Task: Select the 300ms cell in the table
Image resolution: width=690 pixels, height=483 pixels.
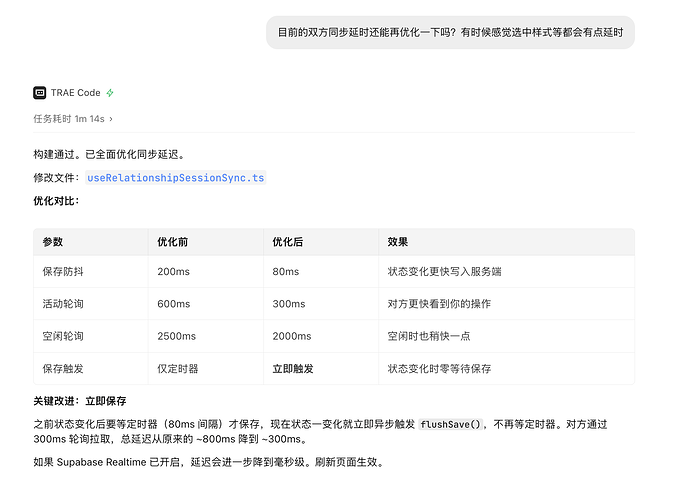Action: [x=321, y=304]
